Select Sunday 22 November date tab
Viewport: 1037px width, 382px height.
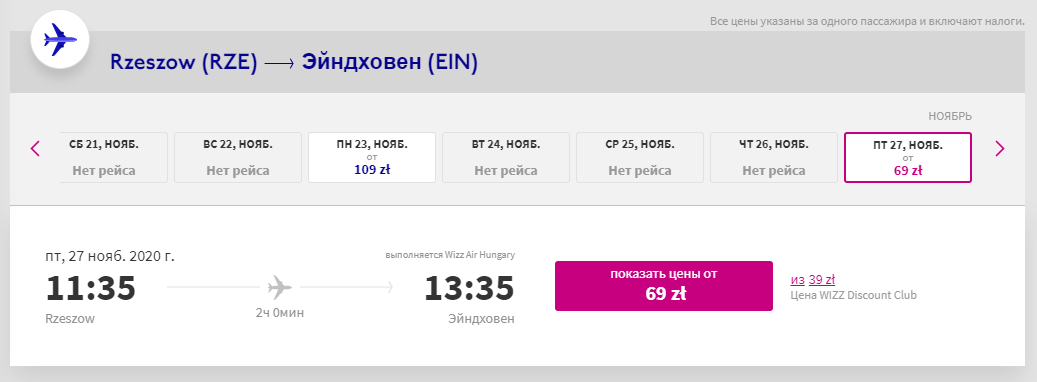coord(238,157)
